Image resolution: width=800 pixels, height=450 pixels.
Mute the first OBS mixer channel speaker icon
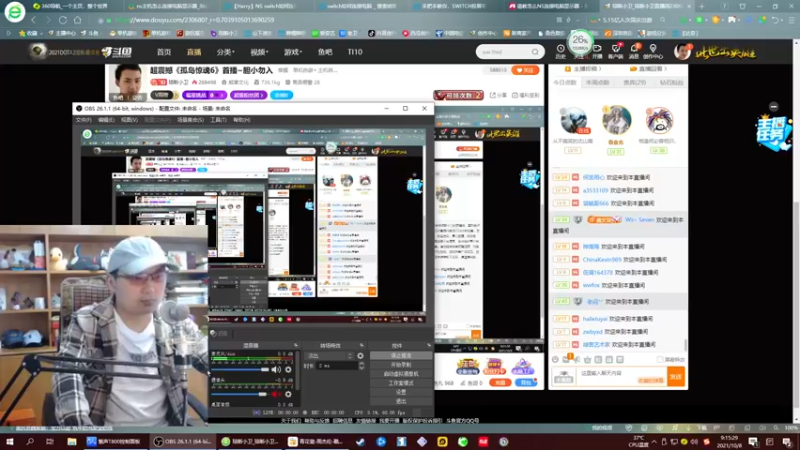pos(276,369)
